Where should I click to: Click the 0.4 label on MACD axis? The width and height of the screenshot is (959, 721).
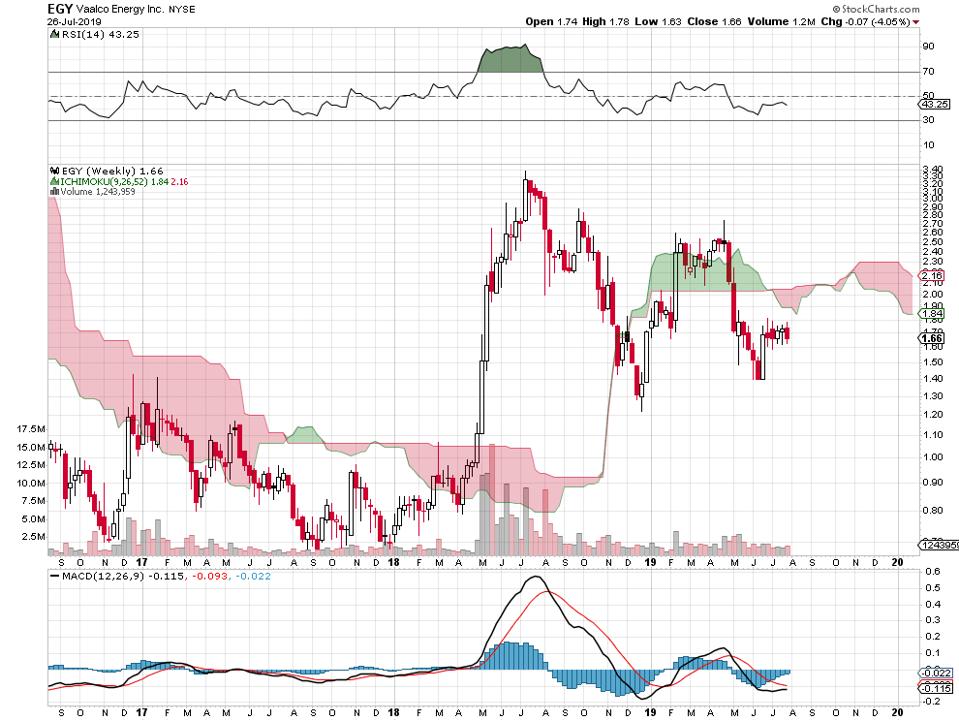pos(933,604)
